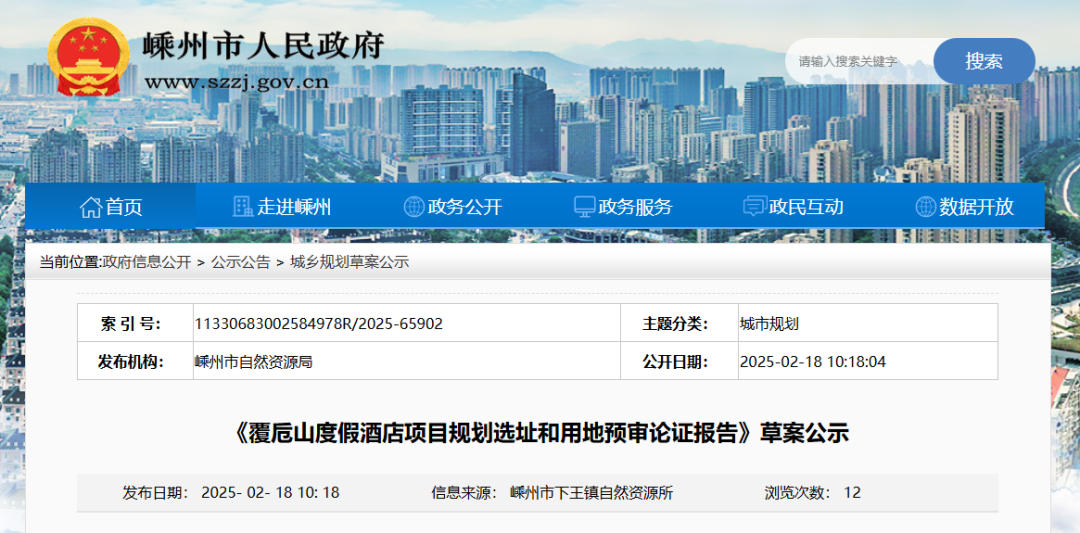Open the 城乡规划草案公示 breadcrumb link
This screenshot has height=533, width=1080.
click(x=349, y=262)
